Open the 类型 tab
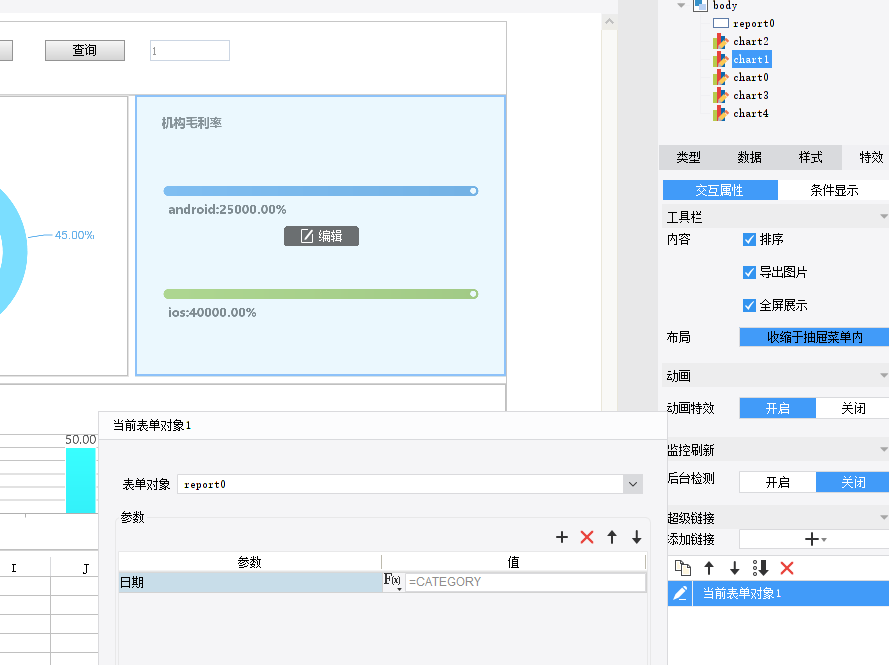 (688, 157)
